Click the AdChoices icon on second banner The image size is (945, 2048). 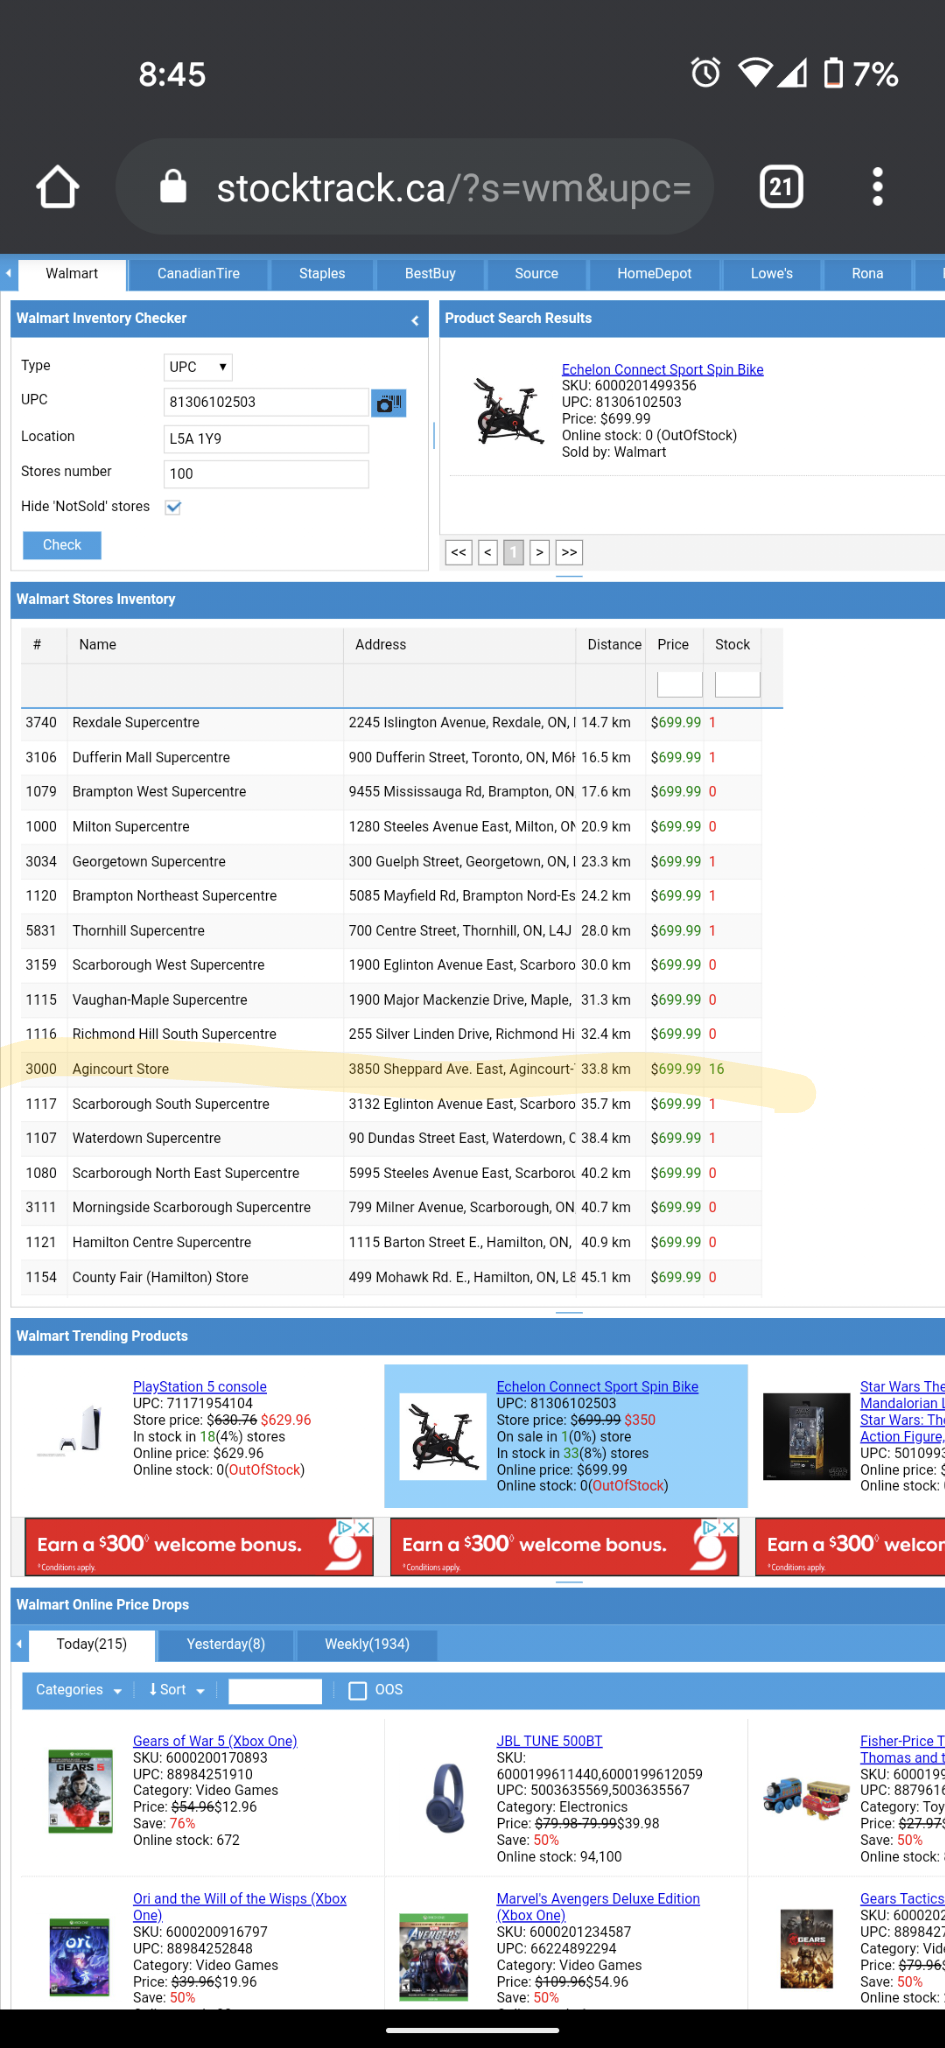[x=710, y=1528]
